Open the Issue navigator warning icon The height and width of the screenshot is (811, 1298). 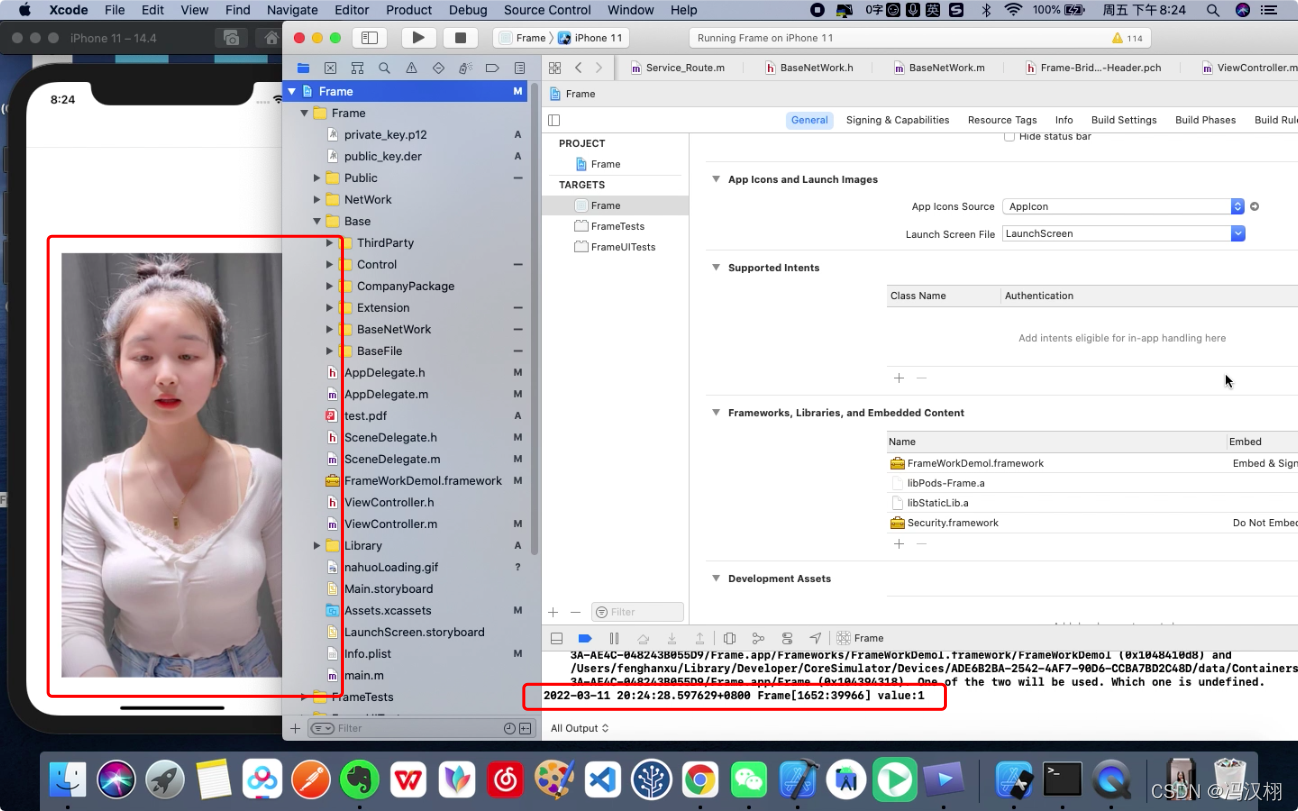tap(411, 68)
